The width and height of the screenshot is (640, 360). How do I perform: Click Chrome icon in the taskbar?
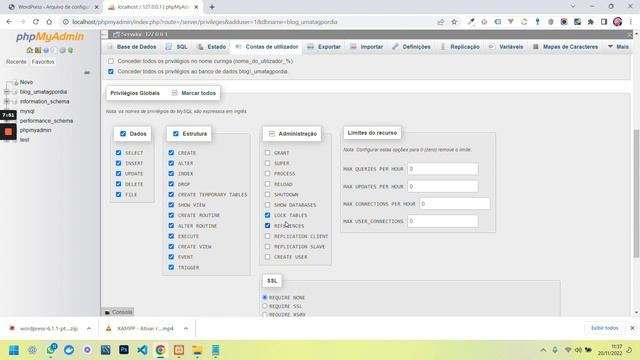(x=160, y=350)
